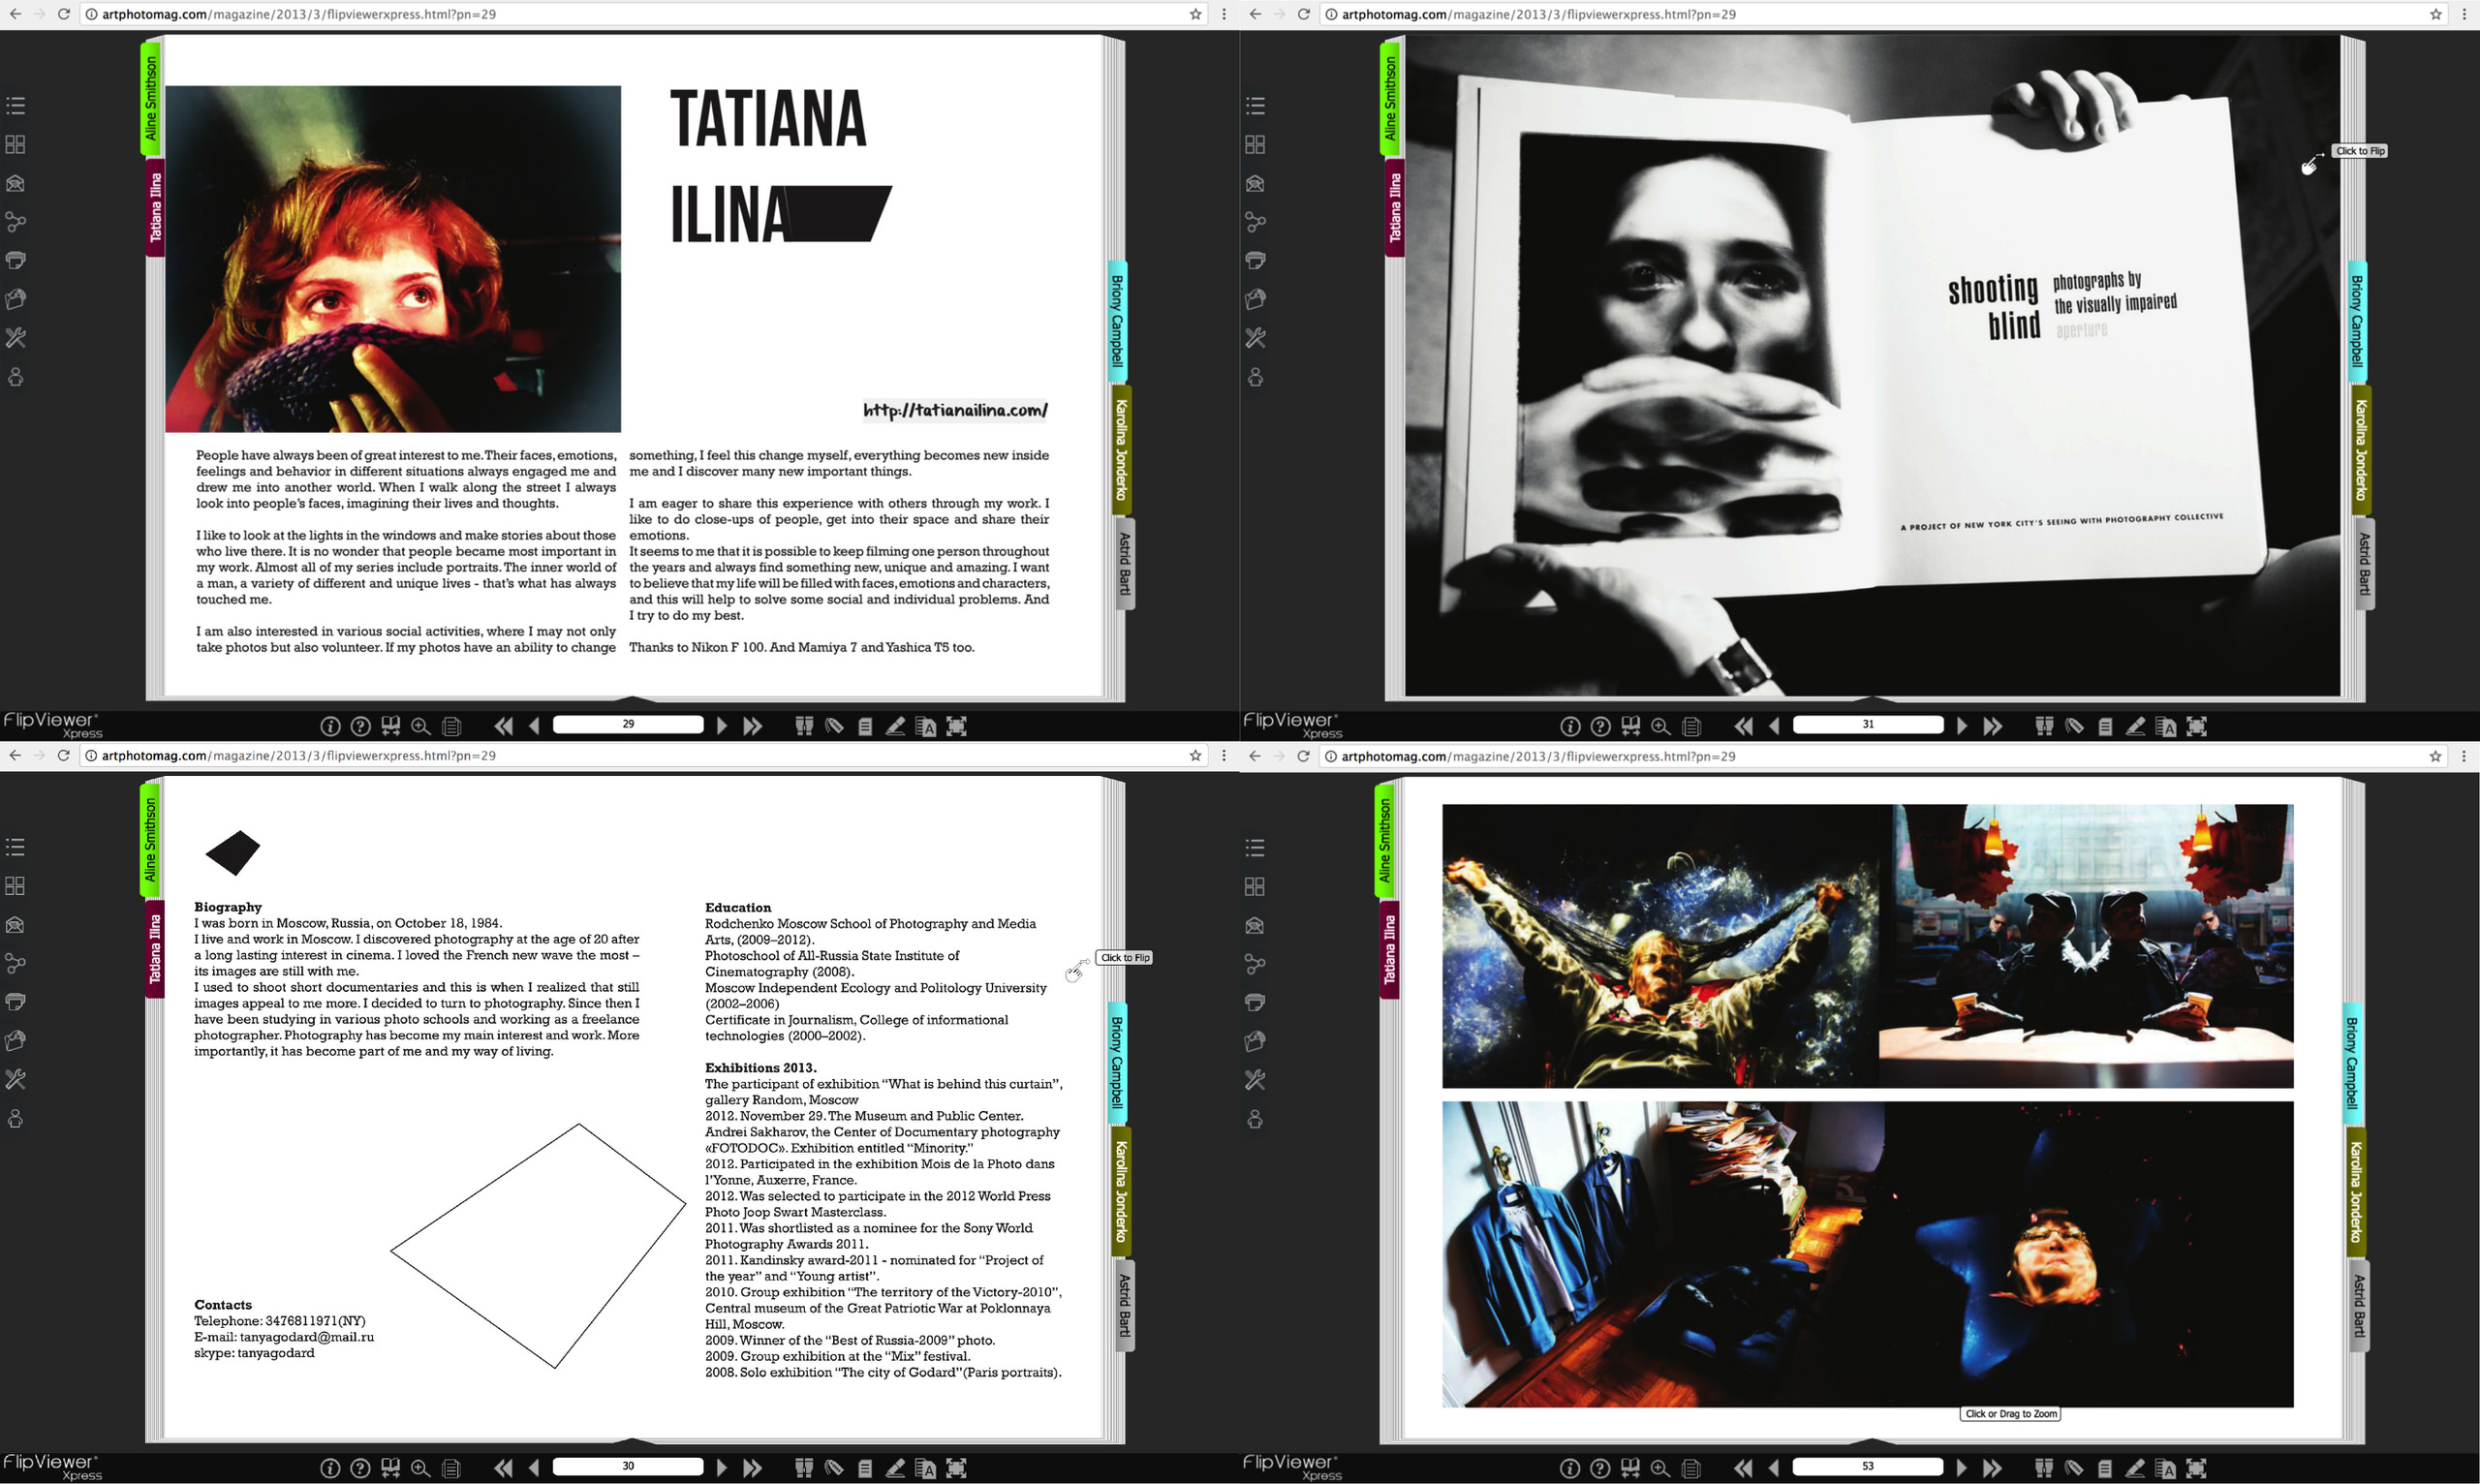Click share icon in page 29 window sidebar
The height and width of the screenshot is (1484, 2480).
[15, 222]
